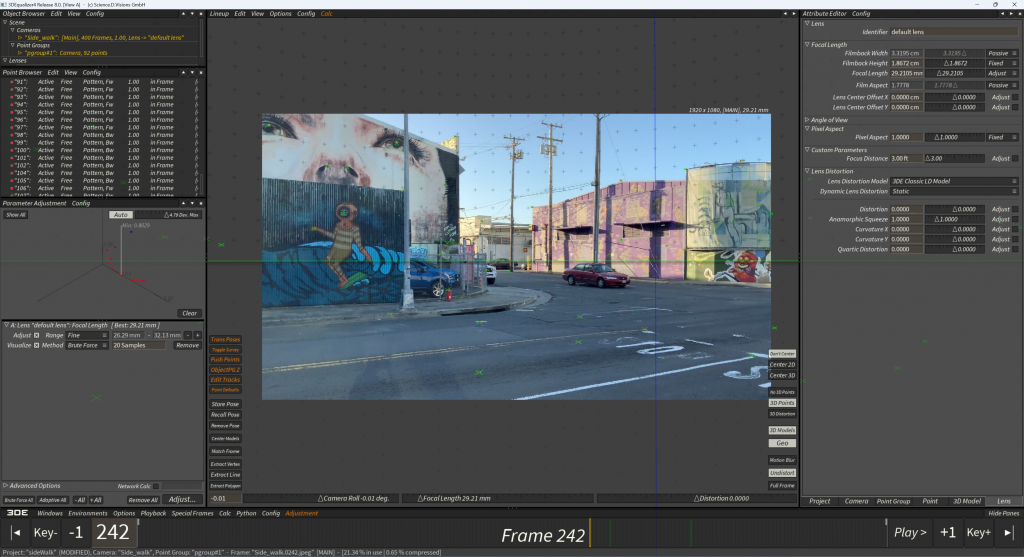Toggle the Adjust checkbox for Focal Length parameter

37,335
